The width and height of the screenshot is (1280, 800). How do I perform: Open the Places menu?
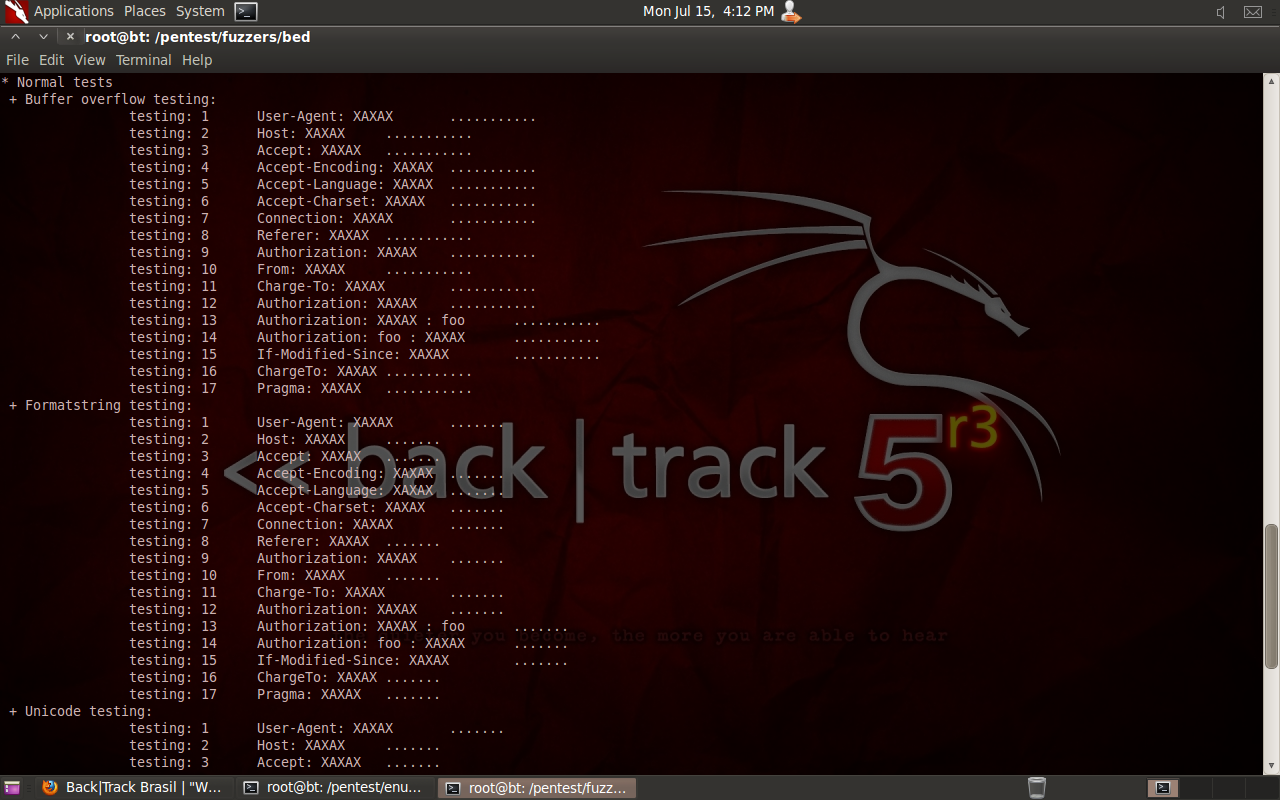click(x=145, y=11)
